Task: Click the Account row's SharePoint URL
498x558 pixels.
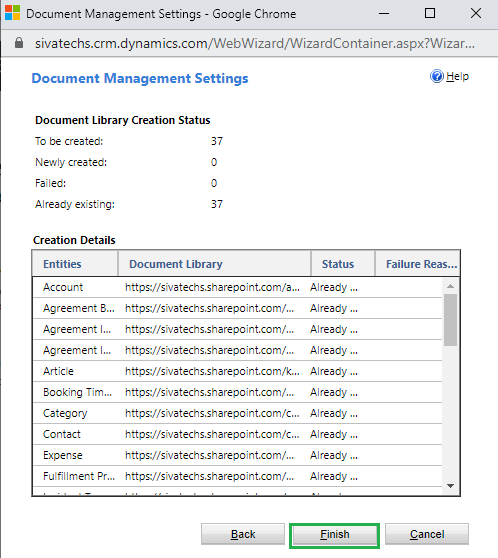Action: 212,287
